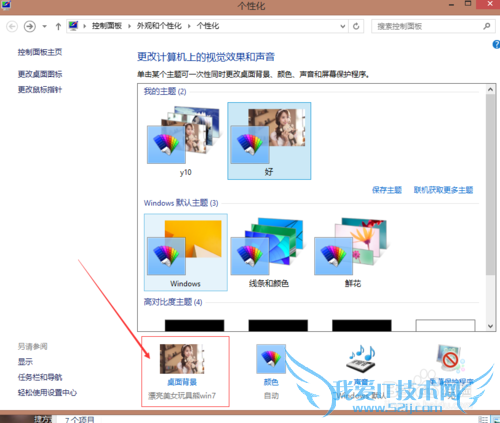
Task: Open 轻松使用设置中心 link
Action: [47, 392]
